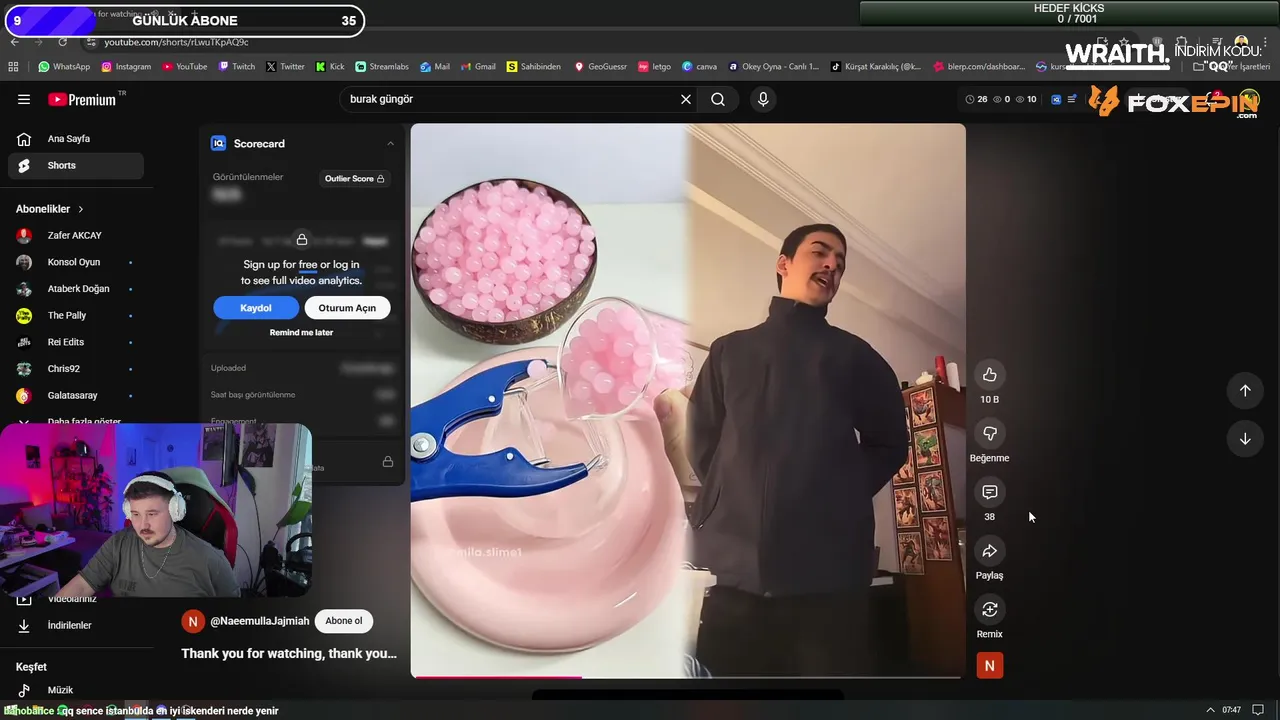Open the WhatsApp bookmark
The width and height of the screenshot is (1280, 720).
(64, 67)
